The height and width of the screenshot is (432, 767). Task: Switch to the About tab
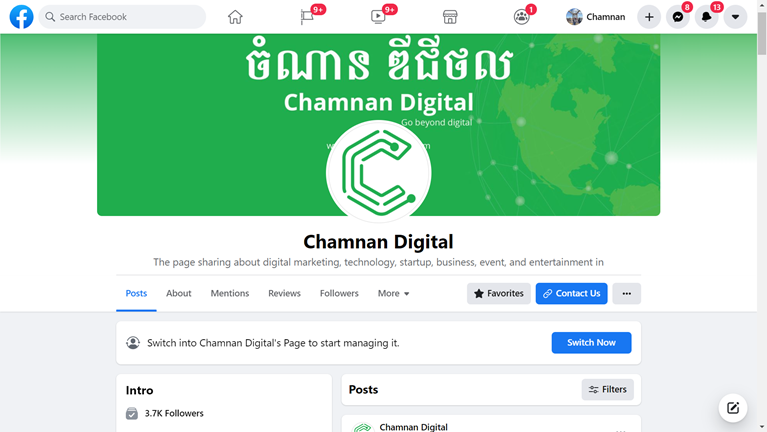(179, 293)
